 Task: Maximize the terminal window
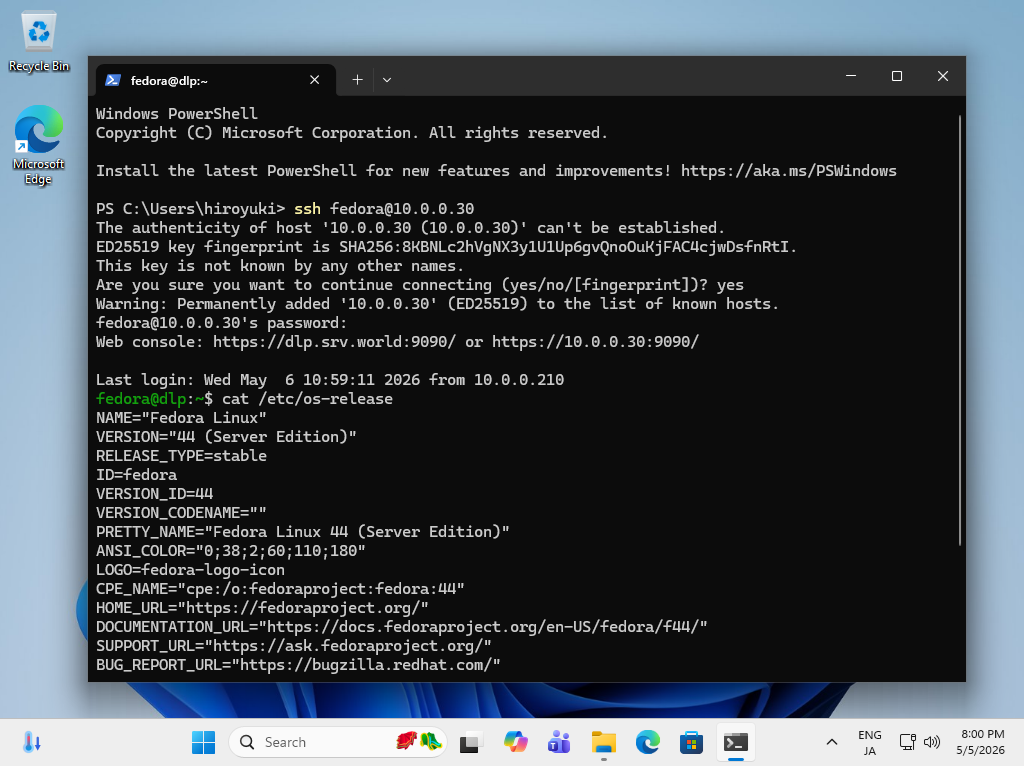897,76
